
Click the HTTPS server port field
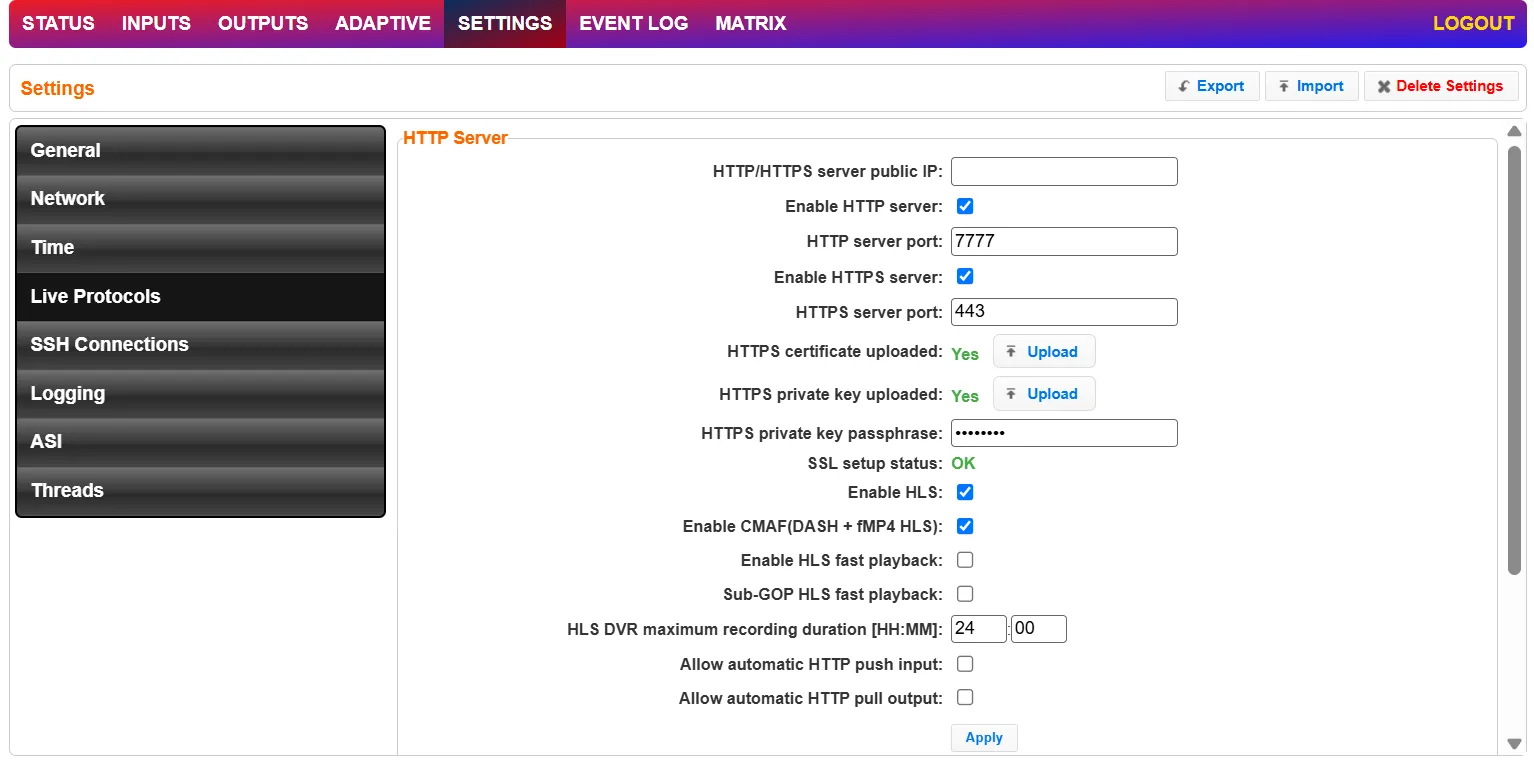pos(1064,312)
